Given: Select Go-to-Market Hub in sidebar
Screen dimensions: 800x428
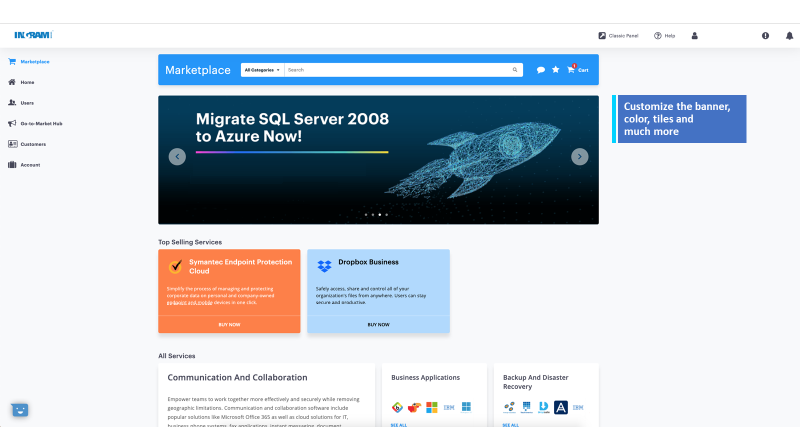Looking at the screenshot, I should 41,123.
